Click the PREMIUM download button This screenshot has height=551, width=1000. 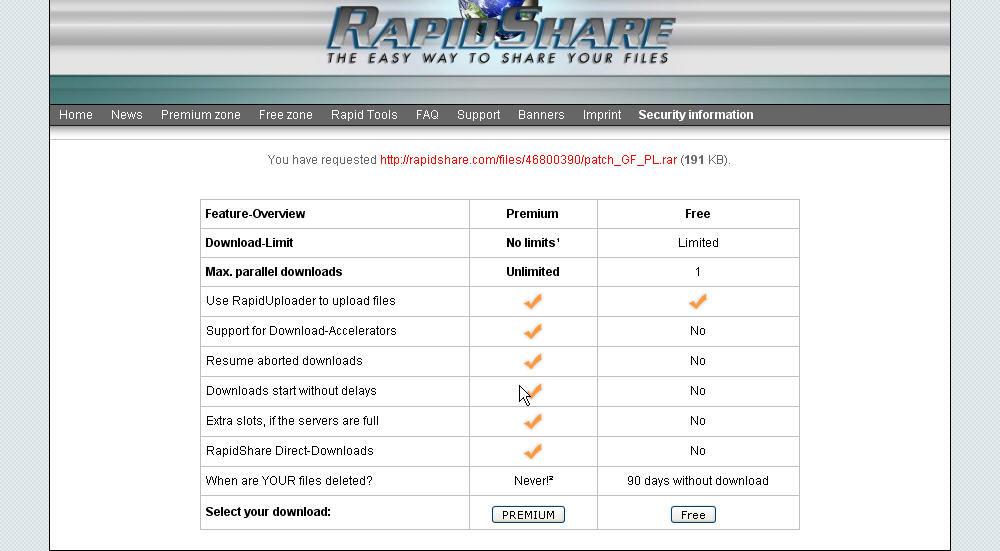(x=528, y=515)
